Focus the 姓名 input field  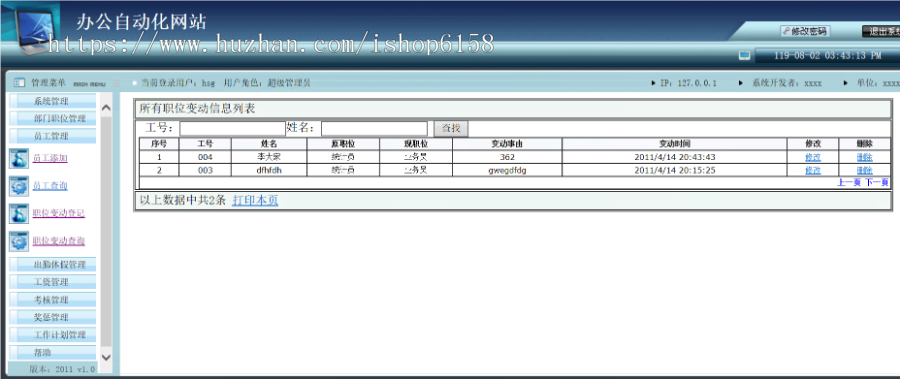coord(374,128)
